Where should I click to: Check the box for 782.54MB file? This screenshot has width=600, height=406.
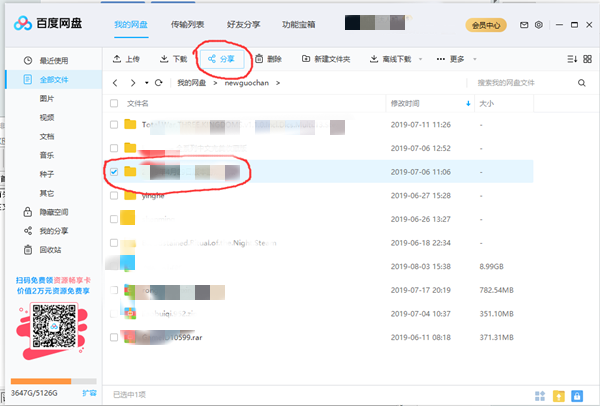click(114, 290)
